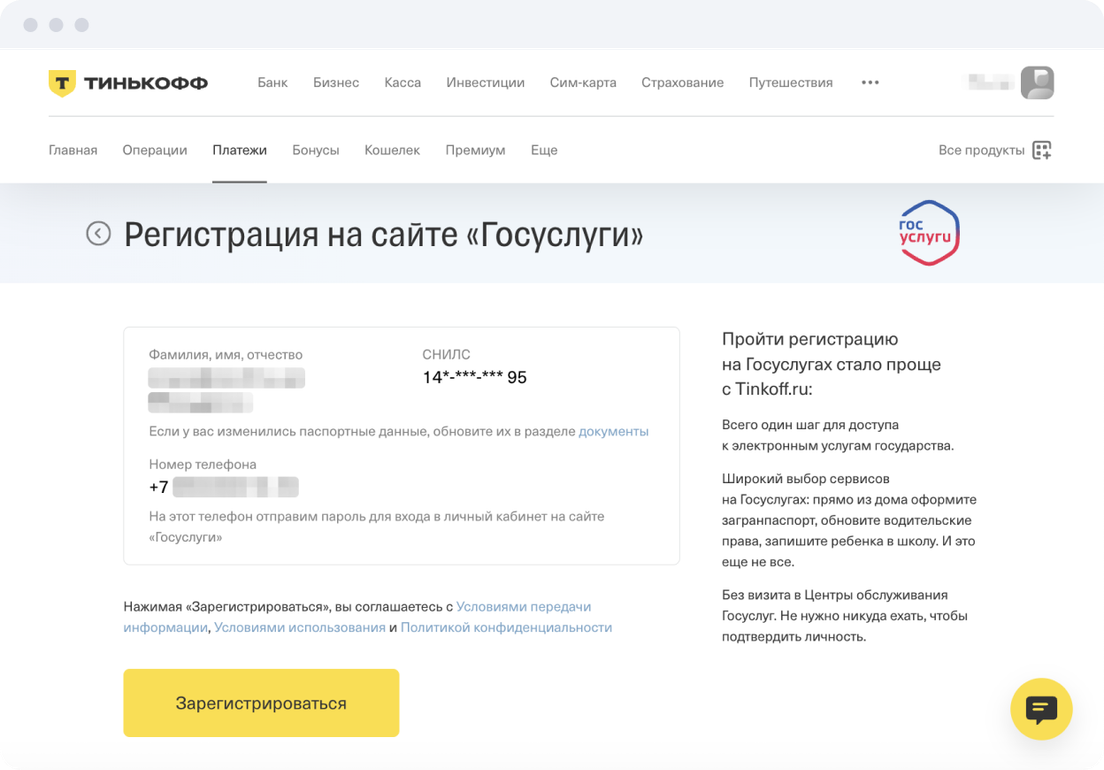
Task: Click the heading Пройти регистрацию на Госуслугах
Action: (832, 364)
